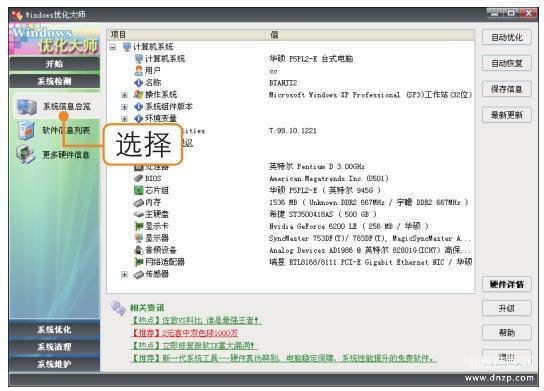Screen dimensions: 544x391
Task: Select the 华硕 P5PL2-E 台式电脑 value
Action: click(311, 59)
